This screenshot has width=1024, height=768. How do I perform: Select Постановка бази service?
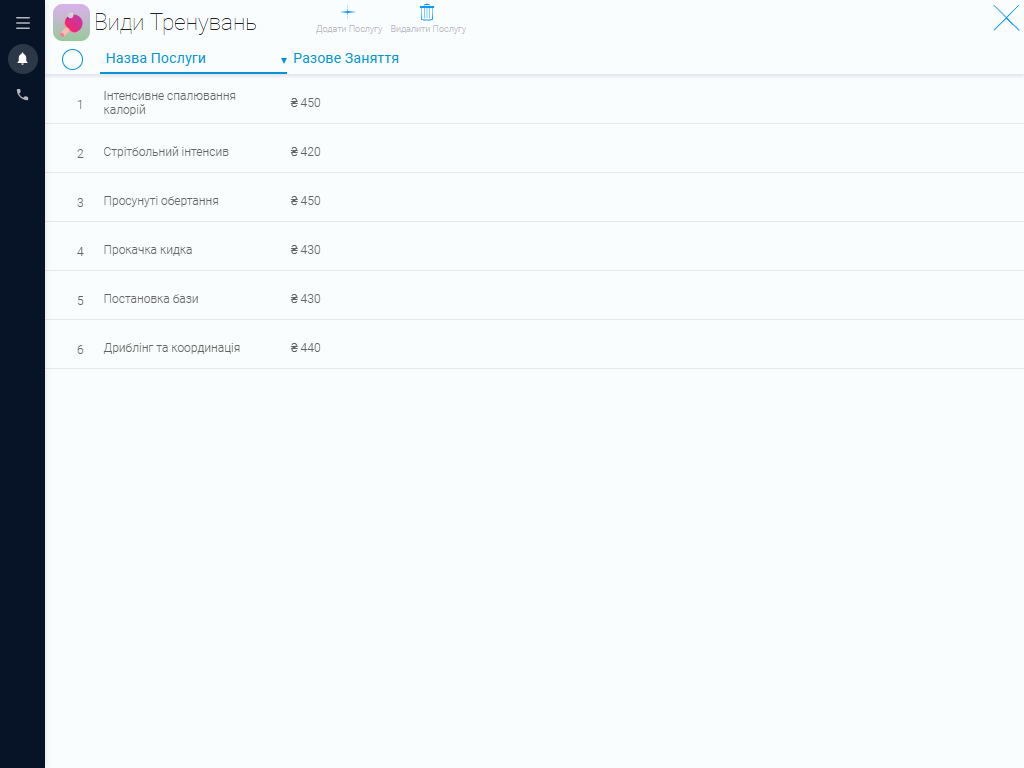pyautogui.click(x=534, y=295)
